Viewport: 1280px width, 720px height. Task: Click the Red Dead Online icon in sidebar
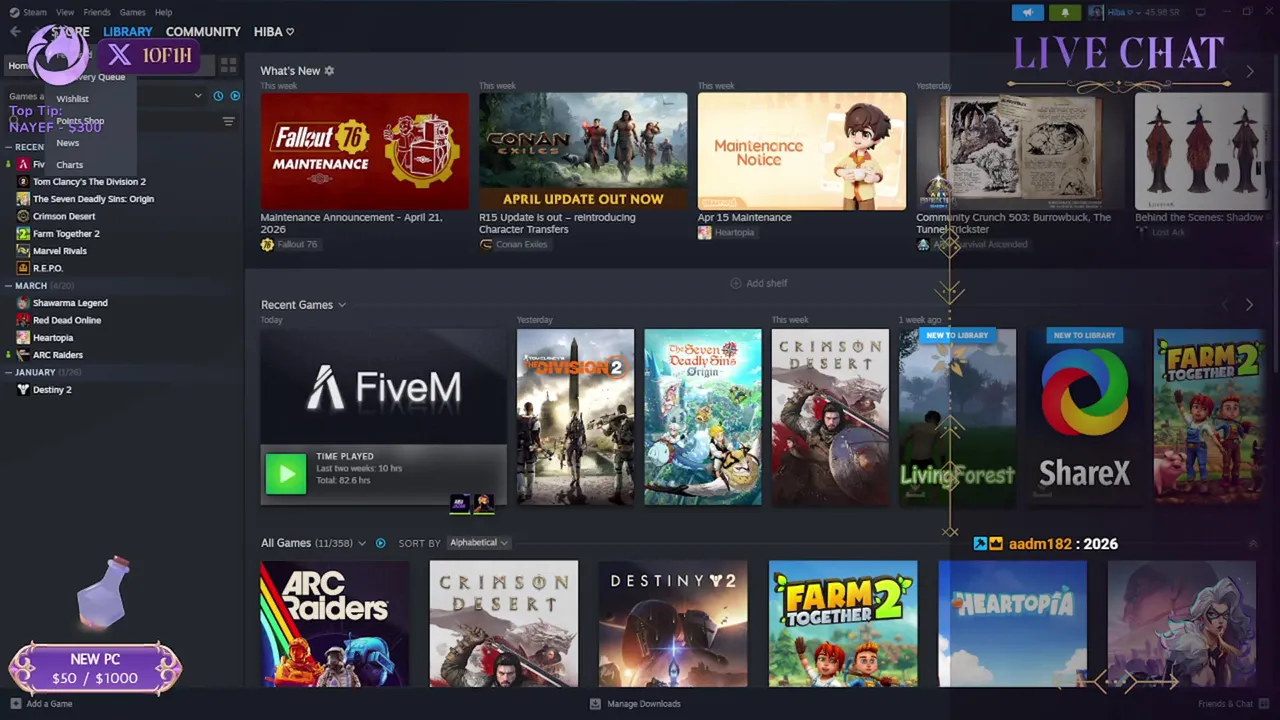(x=23, y=320)
